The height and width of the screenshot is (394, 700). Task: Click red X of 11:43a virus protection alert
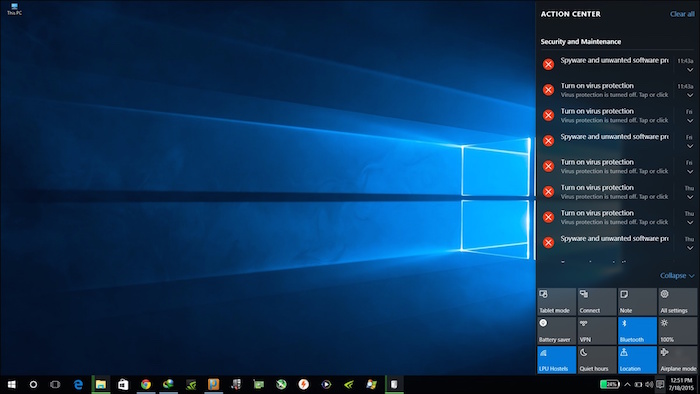(x=548, y=90)
